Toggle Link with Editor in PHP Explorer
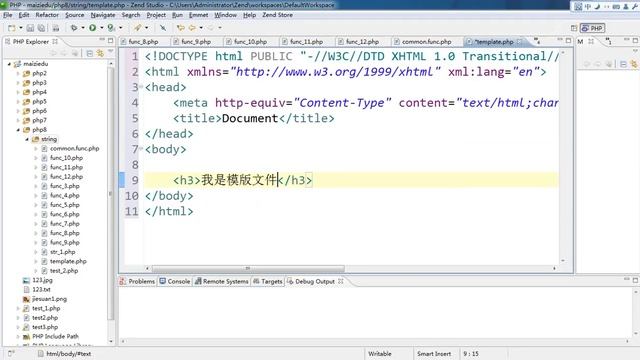Image resolution: width=640 pixels, height=360 pixels. tap(100, 53)
